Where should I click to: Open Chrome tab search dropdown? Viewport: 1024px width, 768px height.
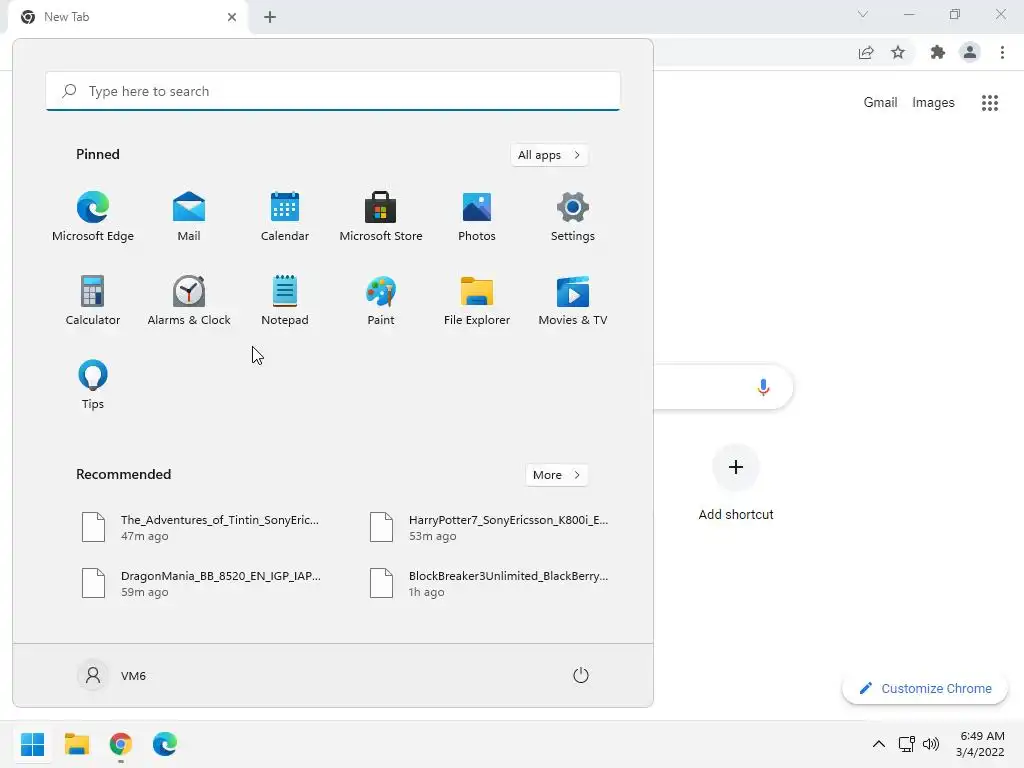[x=863, y=14]
